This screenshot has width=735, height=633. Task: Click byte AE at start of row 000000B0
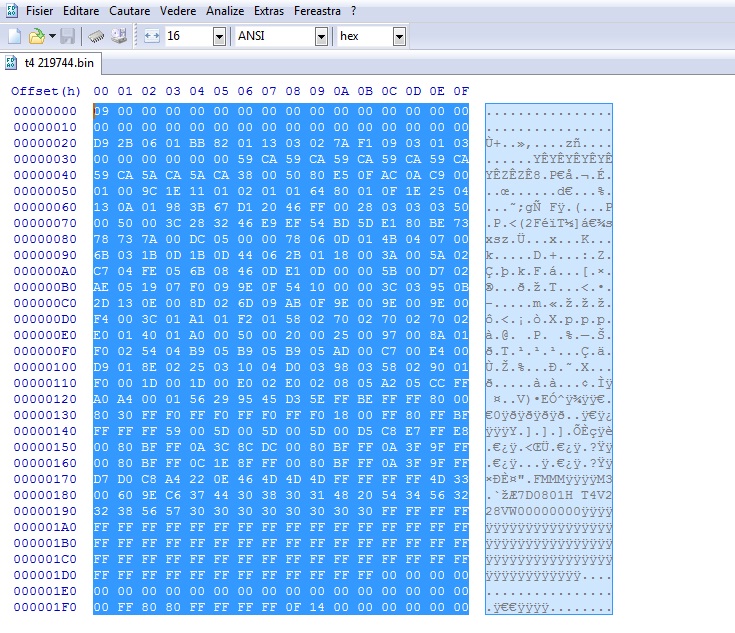click(101, 287)
